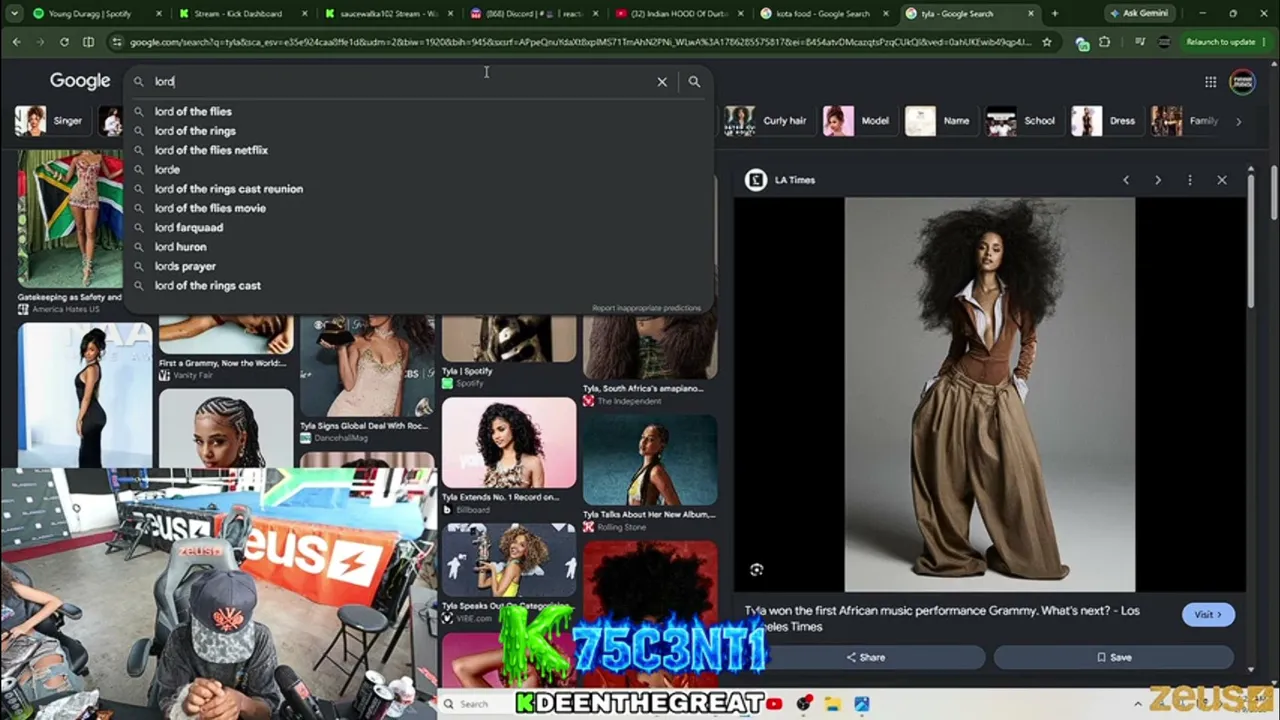Open the Google apps grid
This screenshot has height=720, width=1280.
(x=1210, y=82)
